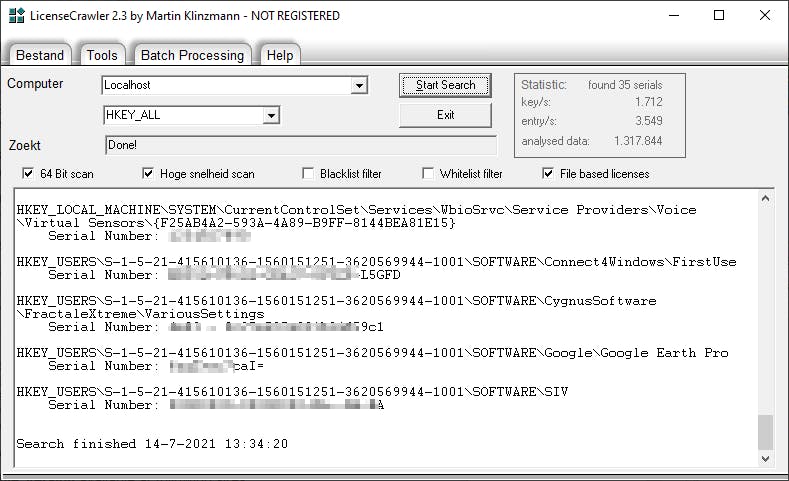Image resolution: width=789 pixels, height=481 pixels.
Task: Switch to the Tools tab
Action: pyautogui.click(x=101, y=55)
